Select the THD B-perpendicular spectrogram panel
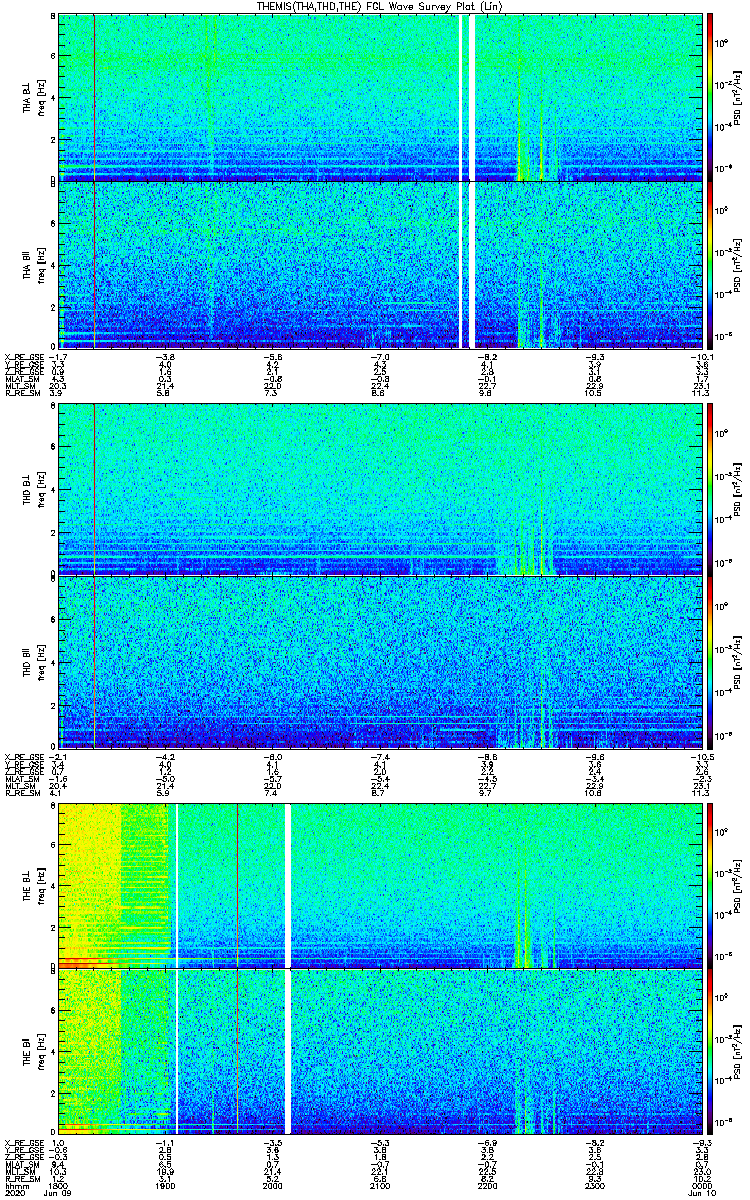Image resolution: width=750 pixels, height=1200 pixels. 380,489
